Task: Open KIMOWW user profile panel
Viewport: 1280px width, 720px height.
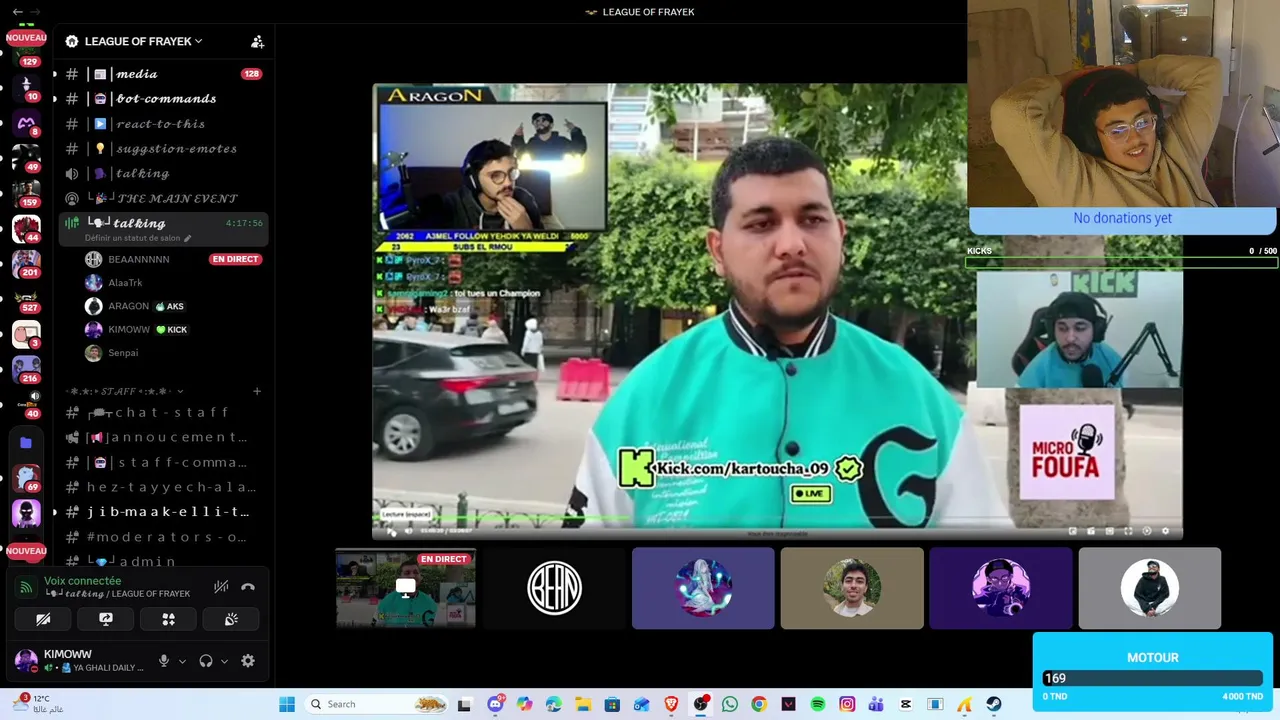Action: [82, 661]
